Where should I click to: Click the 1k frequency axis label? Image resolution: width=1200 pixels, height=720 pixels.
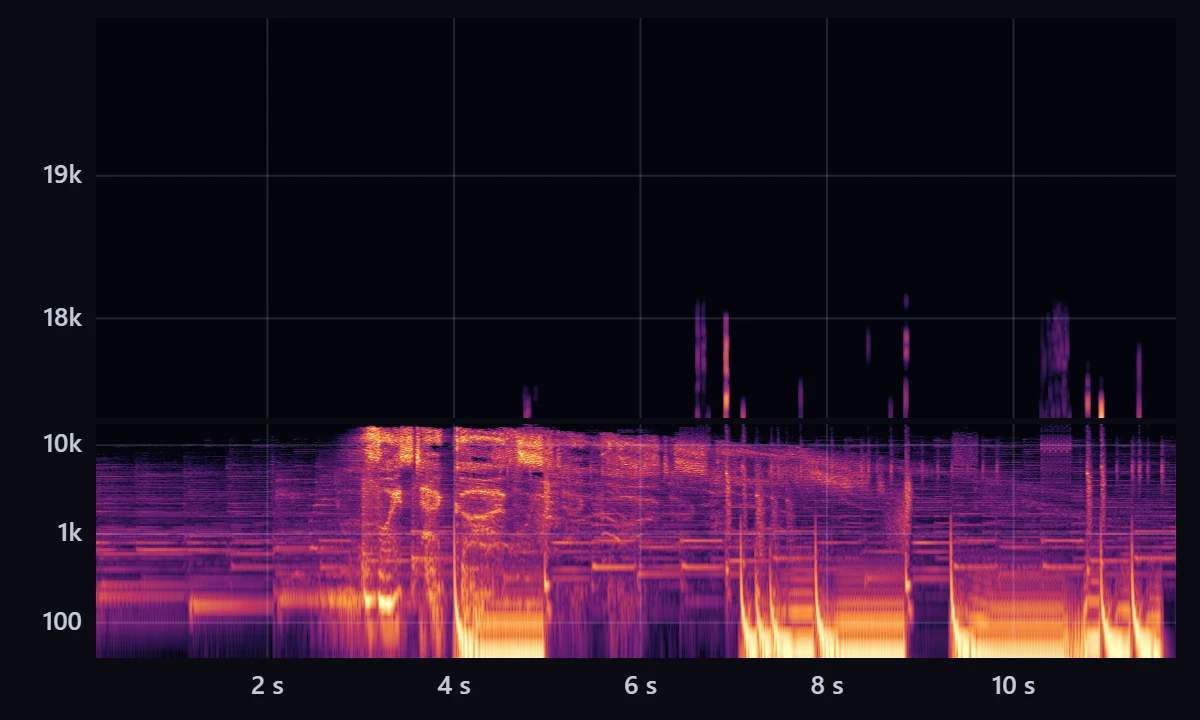[x=68, y=533]
